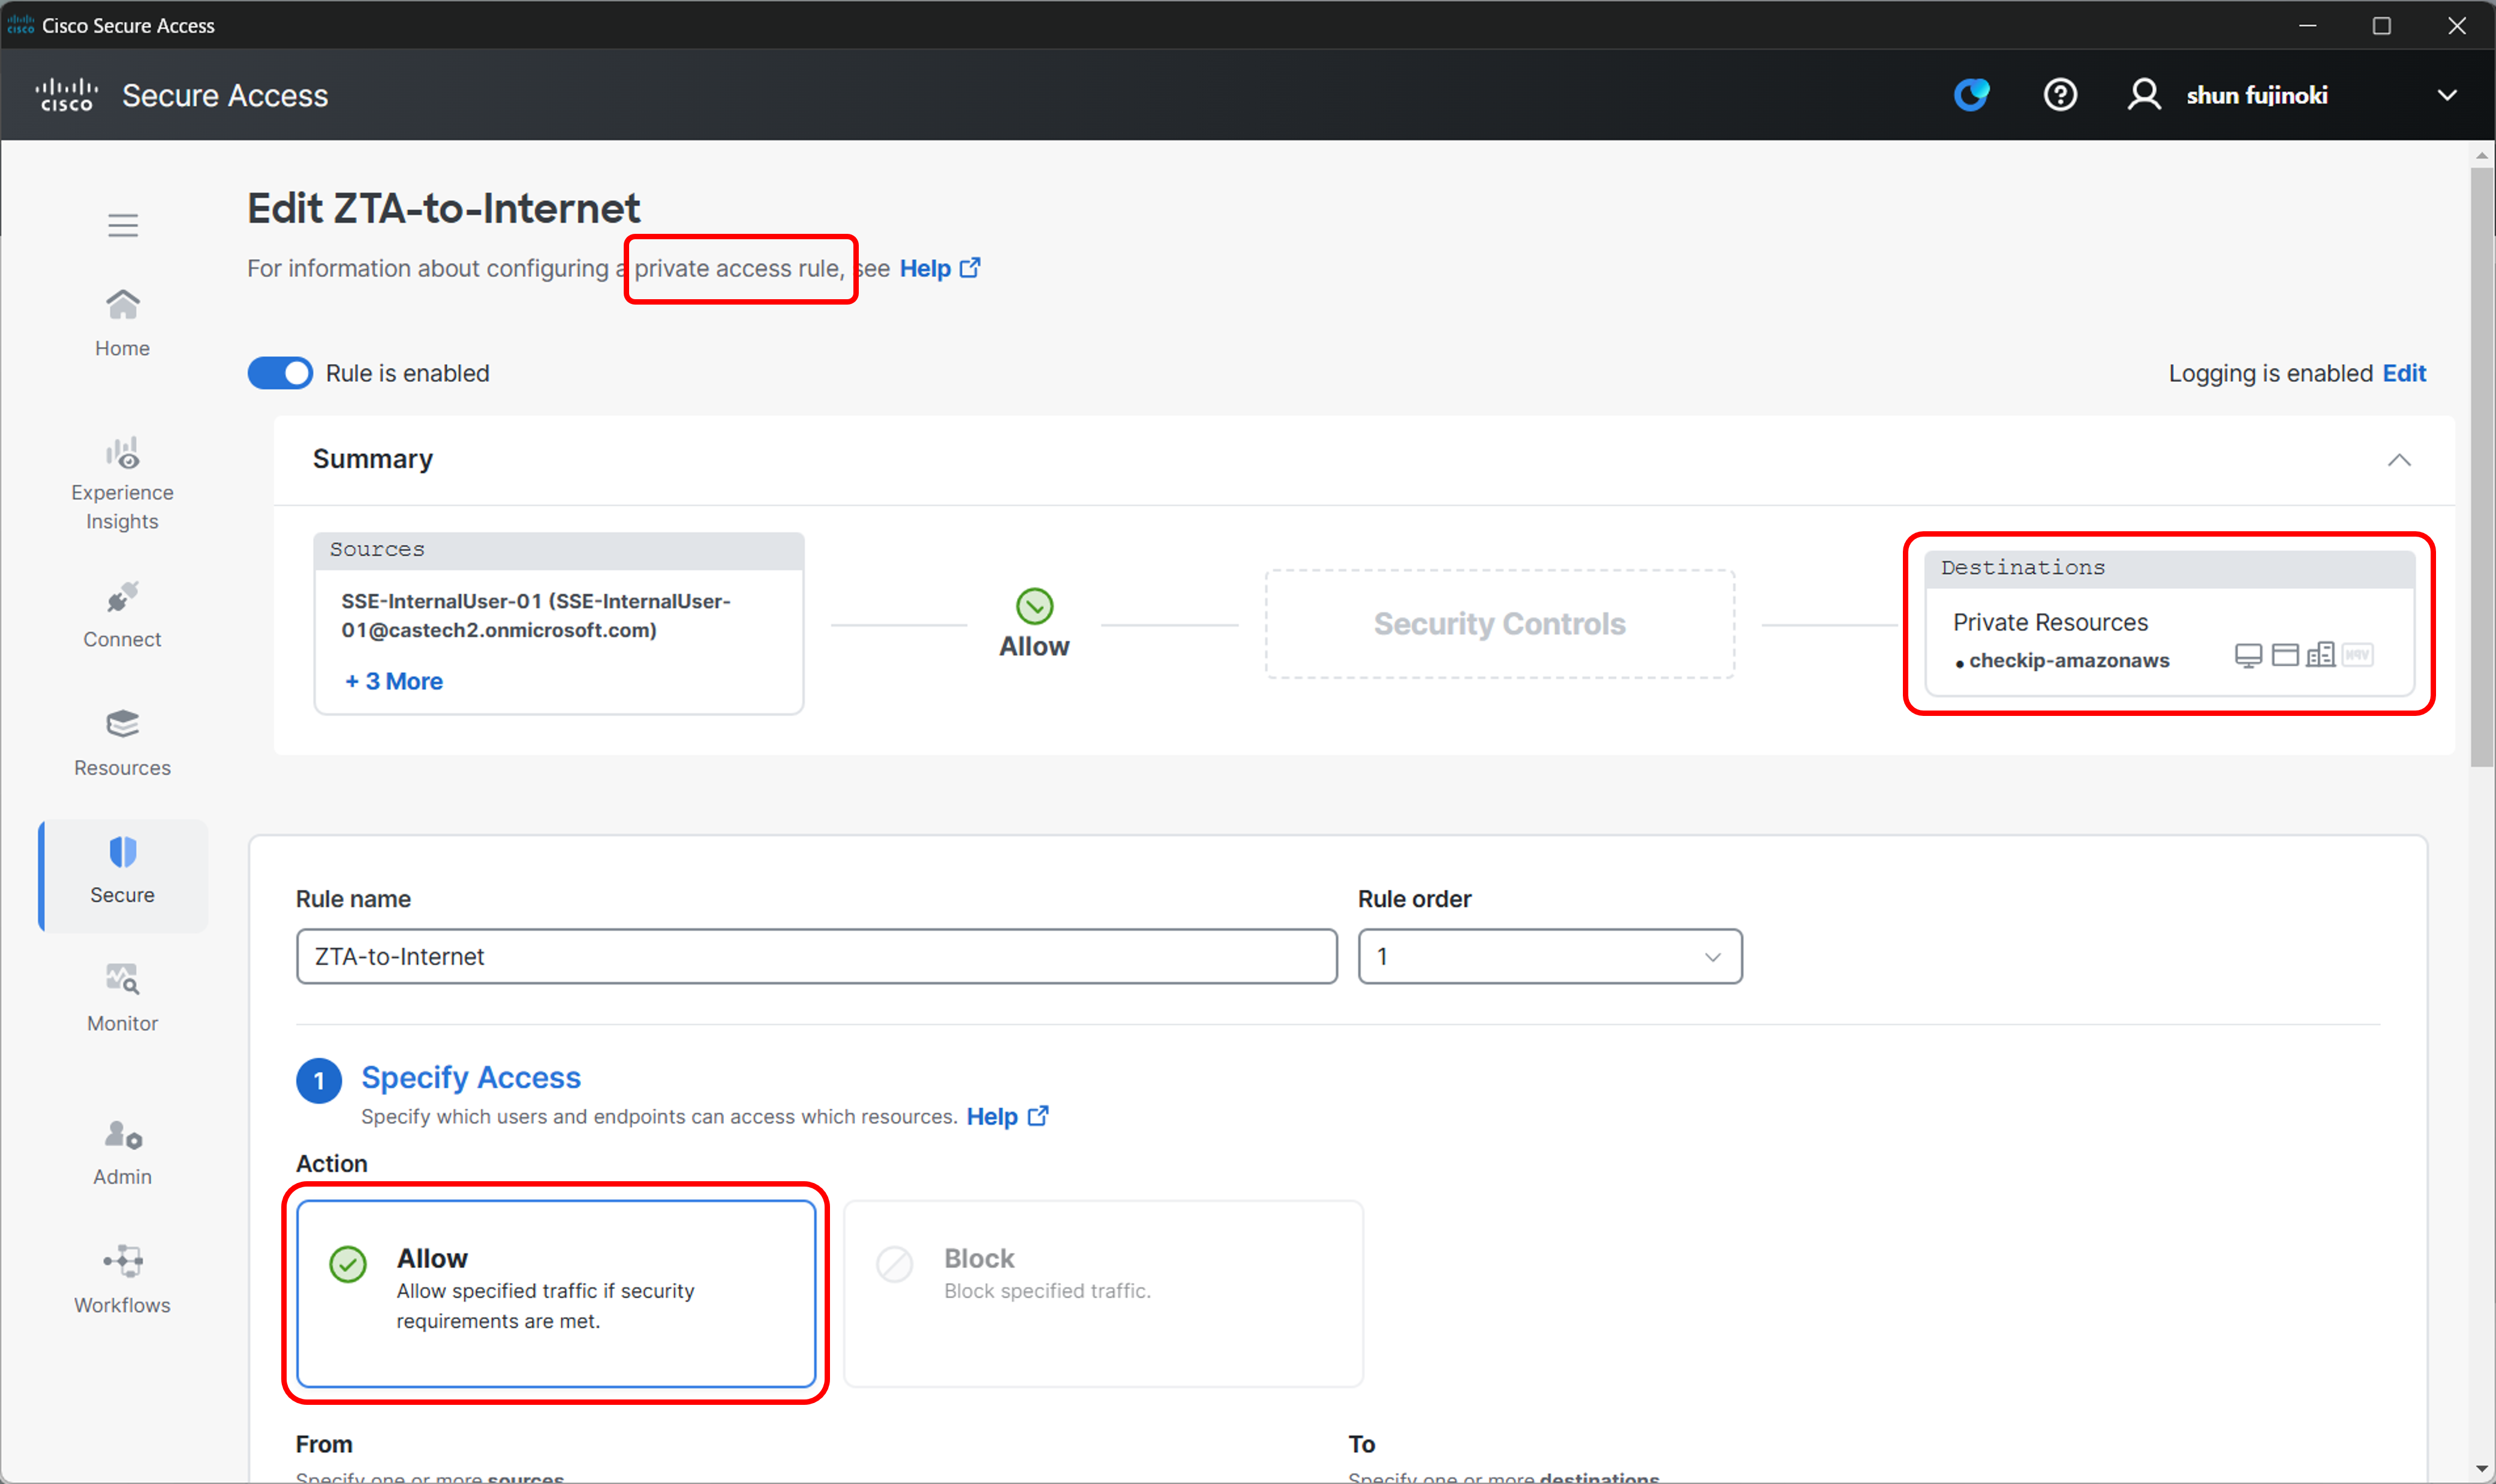Viewport: 2496px width, 1484px height.
Task: Click the Specify Access heading
Action: point(470,1078)
